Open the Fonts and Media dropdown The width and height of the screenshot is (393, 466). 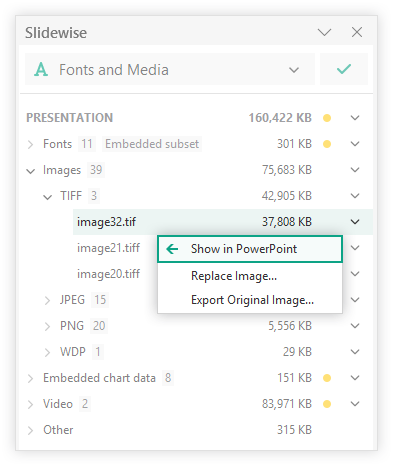pyautogui.click(x=170, y=69)
